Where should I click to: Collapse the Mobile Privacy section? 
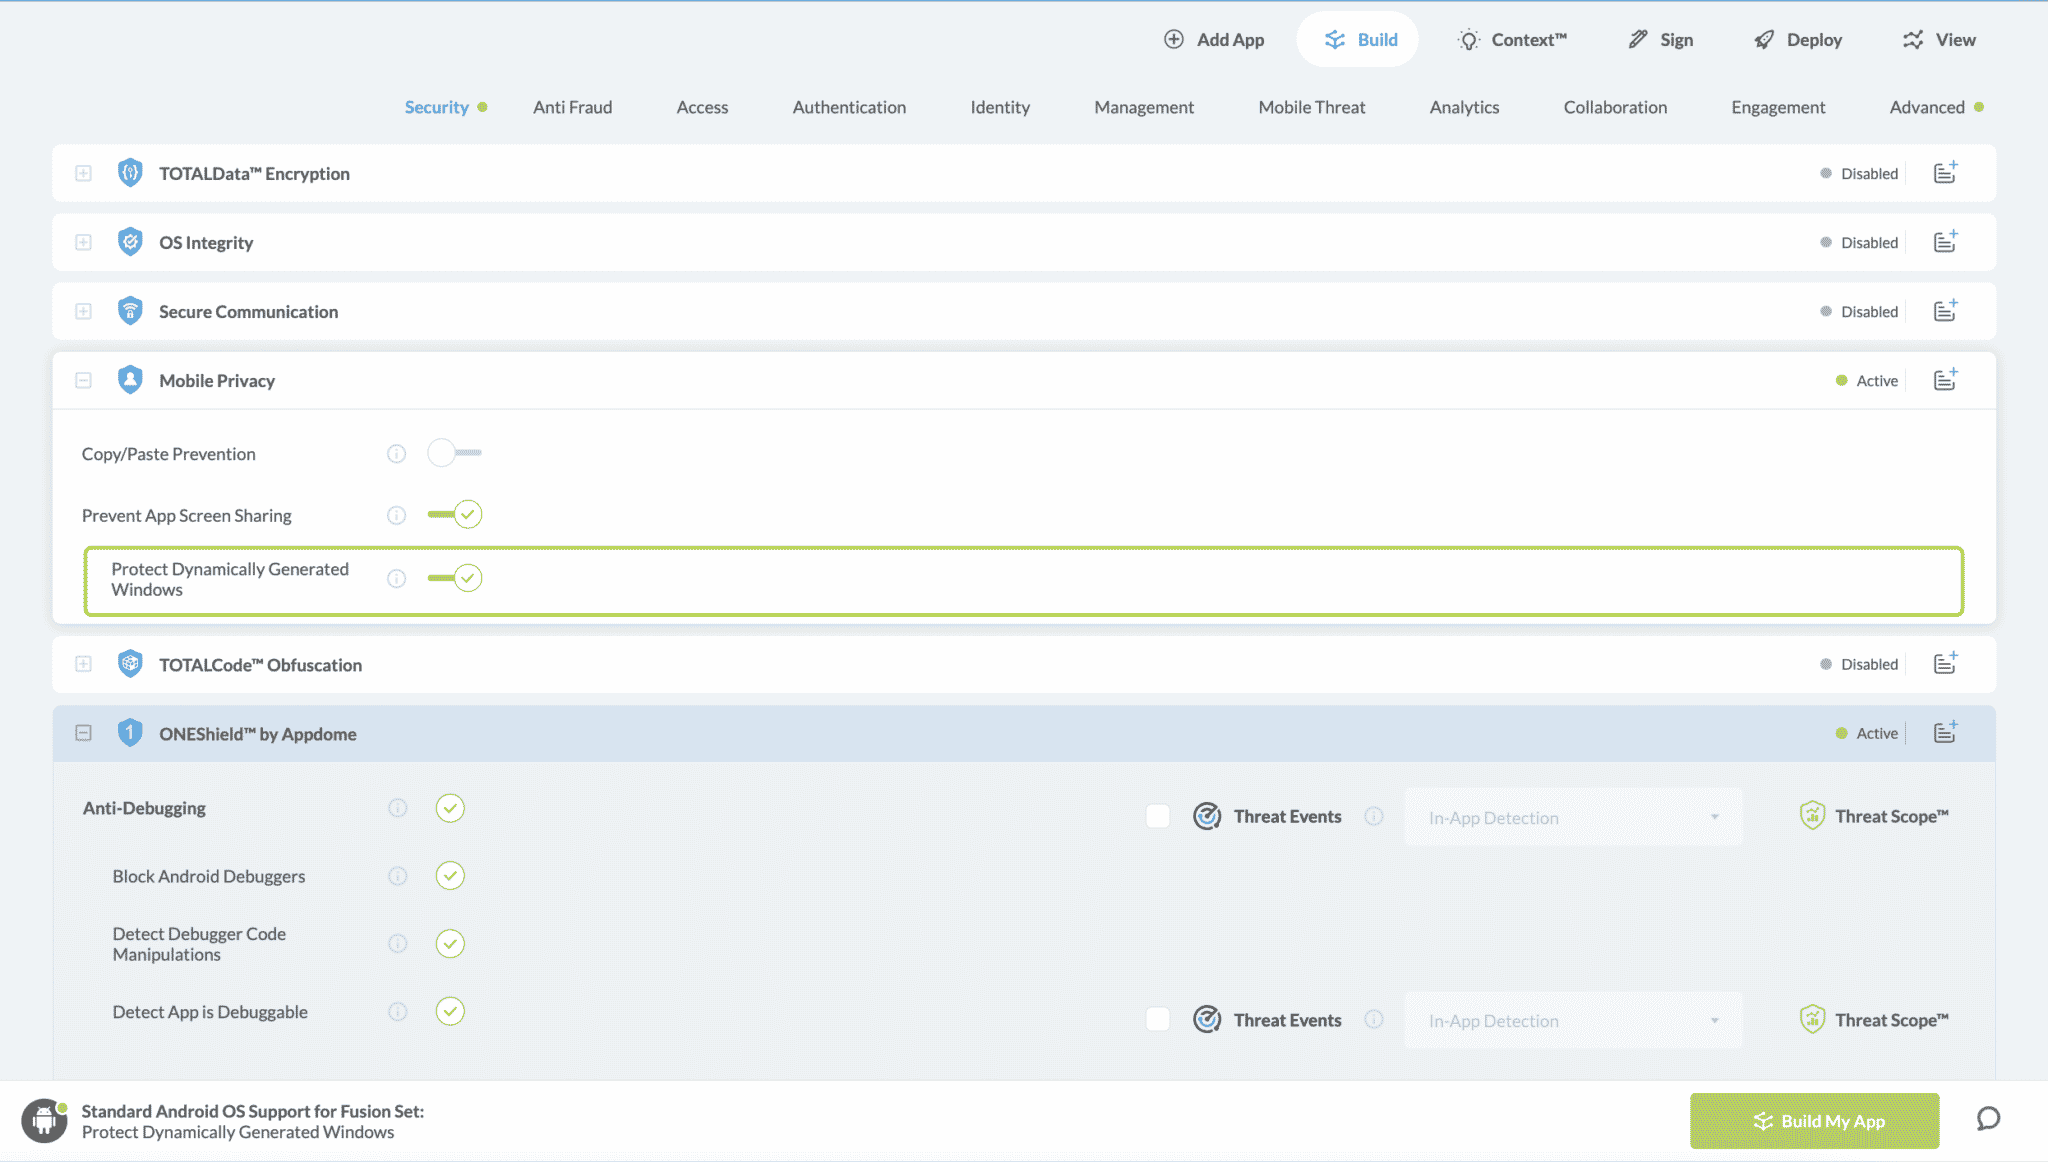[84, 380]
